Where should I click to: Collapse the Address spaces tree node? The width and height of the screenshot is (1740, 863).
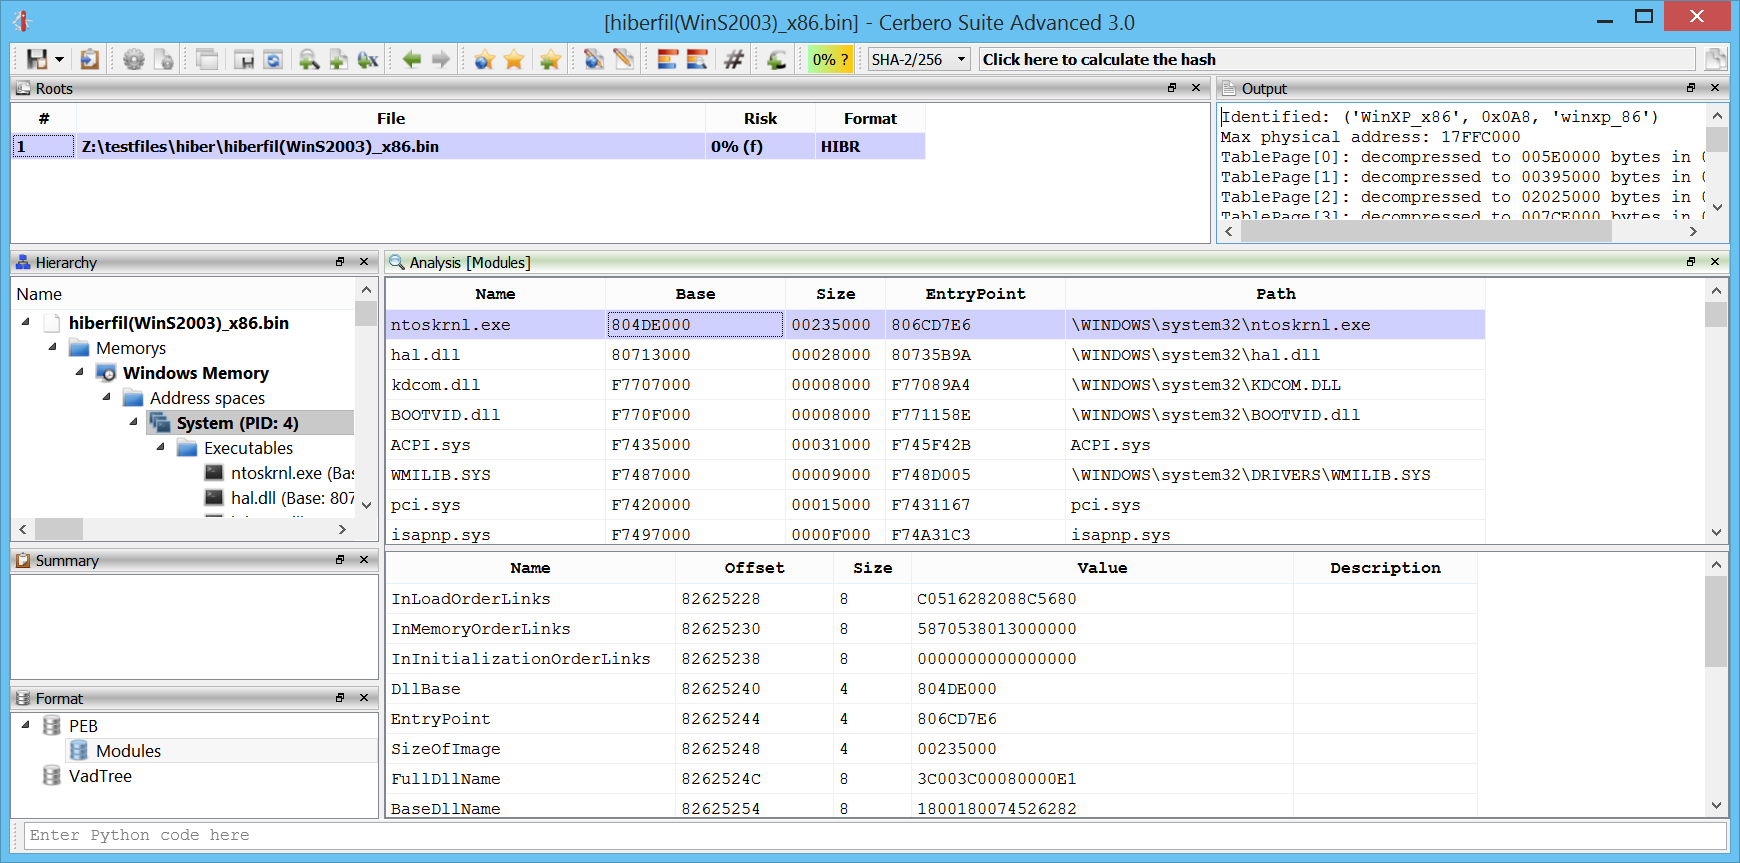coord(107,397)
